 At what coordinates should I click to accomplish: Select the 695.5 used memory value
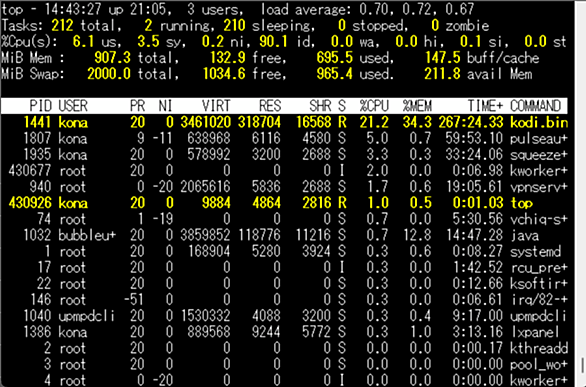coord(335,58)
